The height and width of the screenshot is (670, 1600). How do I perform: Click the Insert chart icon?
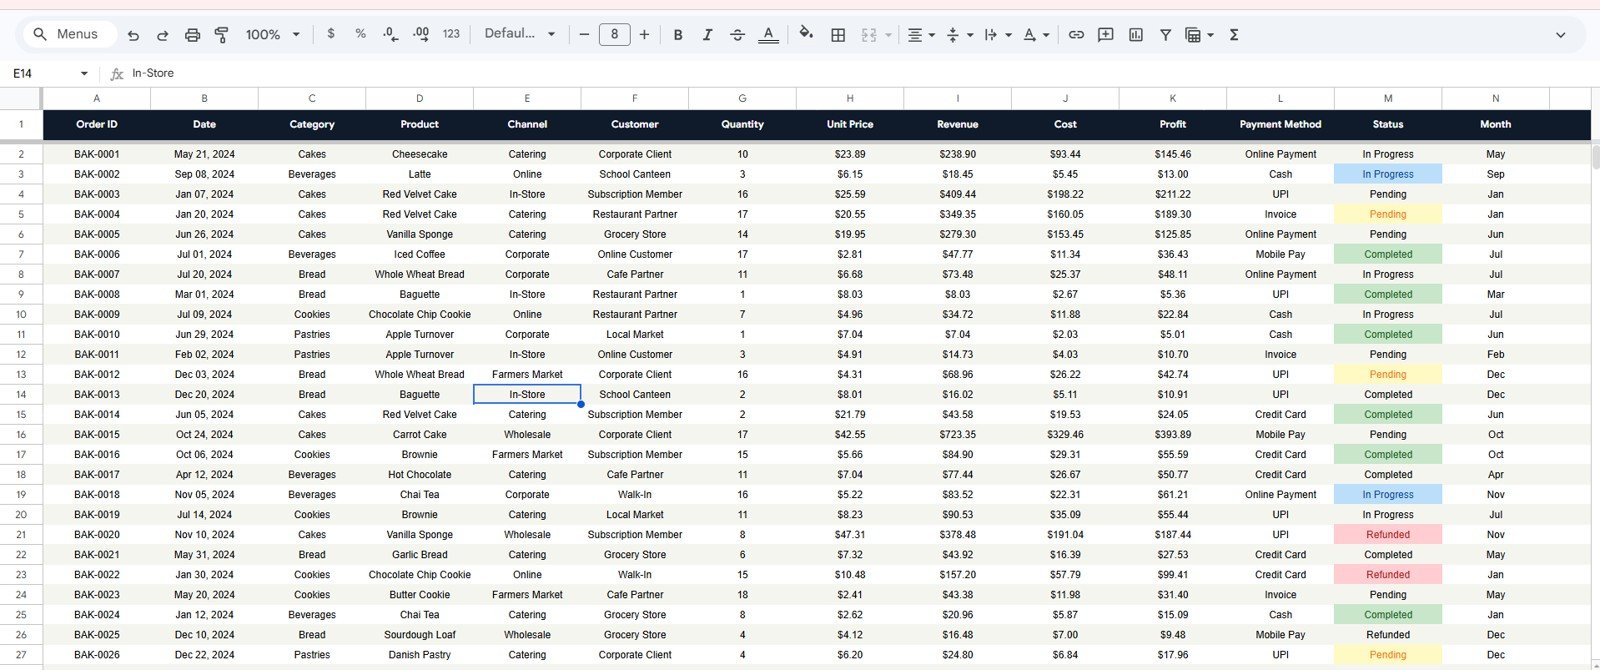pyautogui.click(x=1136, y=35)
